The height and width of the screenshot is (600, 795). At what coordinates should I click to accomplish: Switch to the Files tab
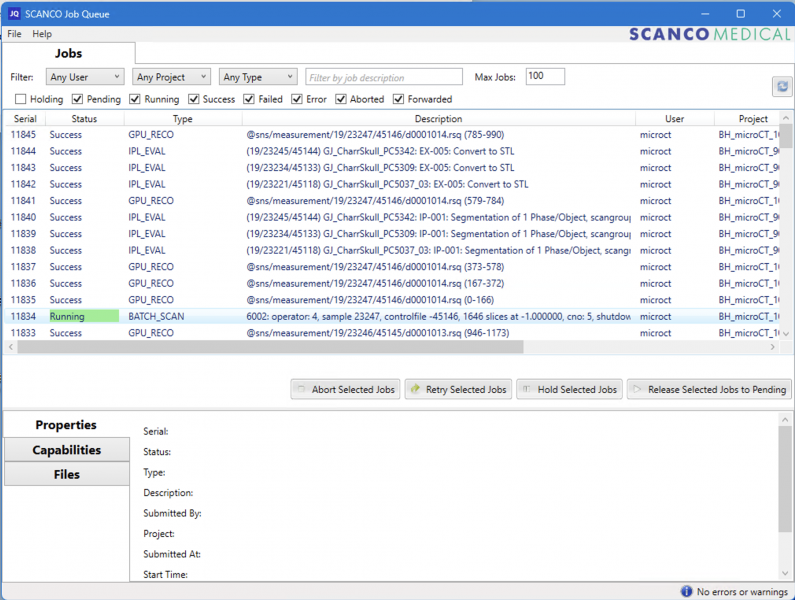click(x=66, y=474)
